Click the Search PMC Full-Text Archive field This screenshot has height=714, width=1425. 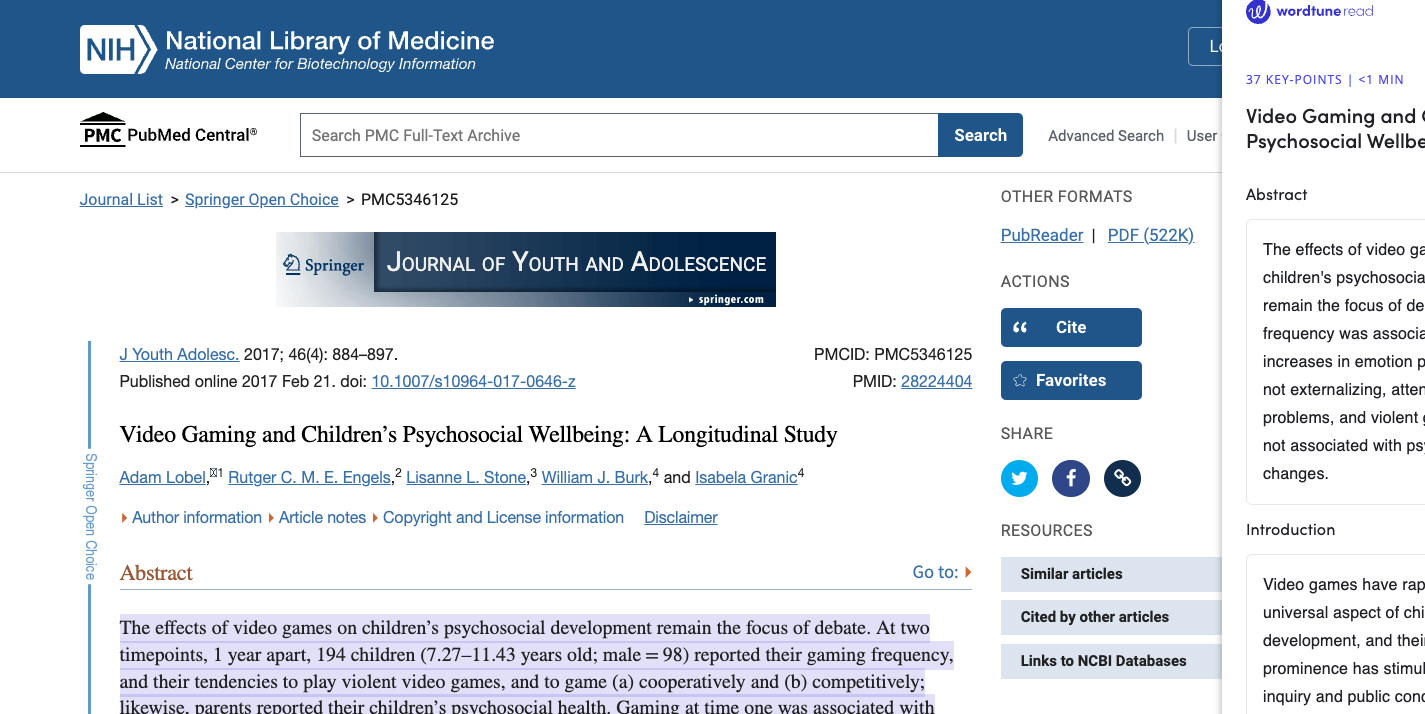pyautogui.click(x=619, y=135)
